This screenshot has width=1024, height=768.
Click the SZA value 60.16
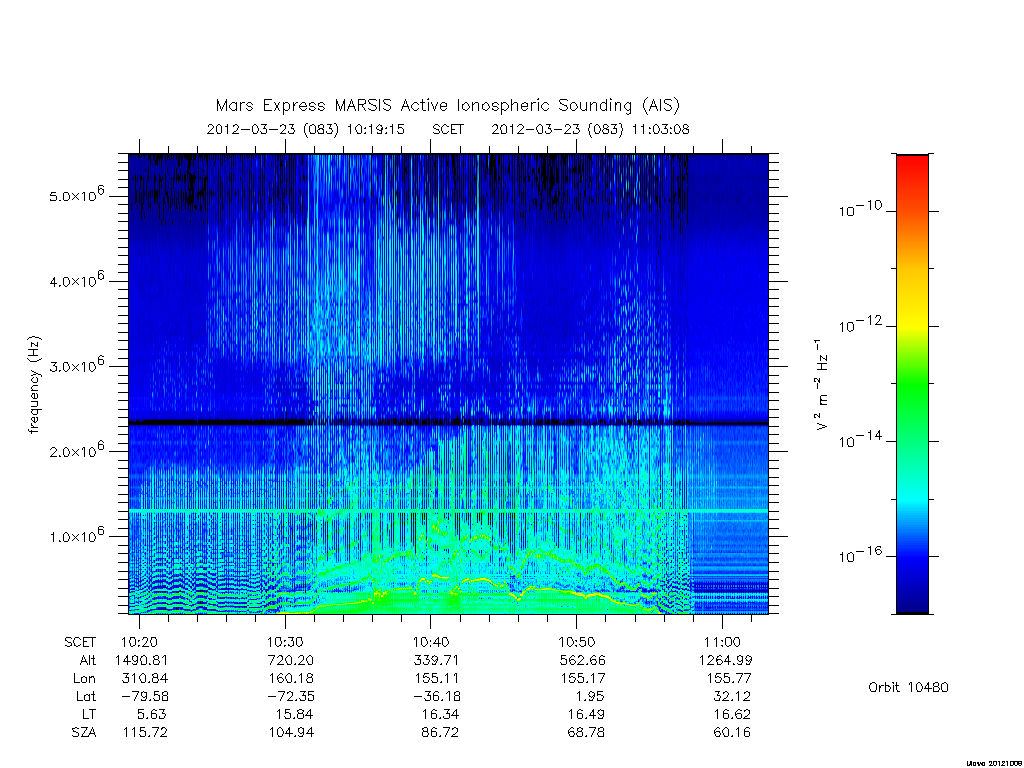click(732, 732)
